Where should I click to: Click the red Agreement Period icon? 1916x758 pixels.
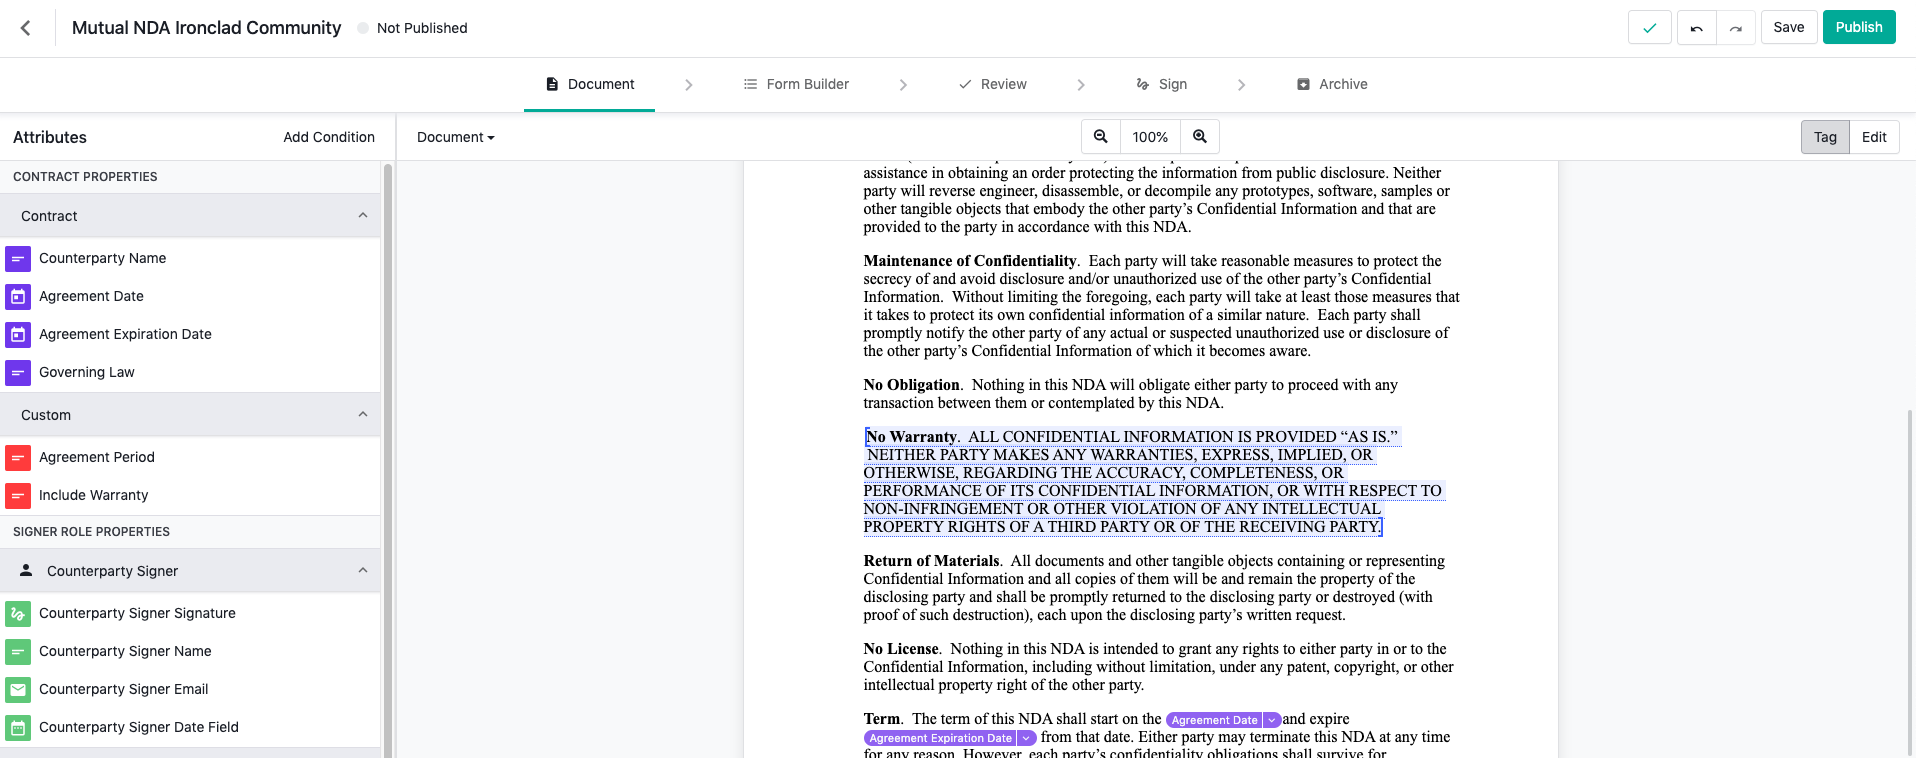tap(18, 458)
